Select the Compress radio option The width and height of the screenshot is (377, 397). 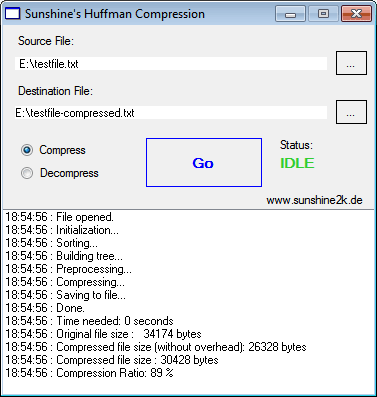click(x=27, y=150)
